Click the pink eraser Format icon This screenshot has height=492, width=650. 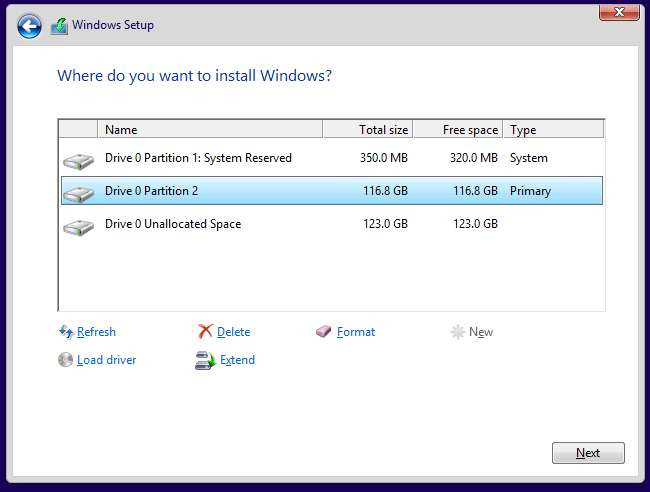click(324, 332)
